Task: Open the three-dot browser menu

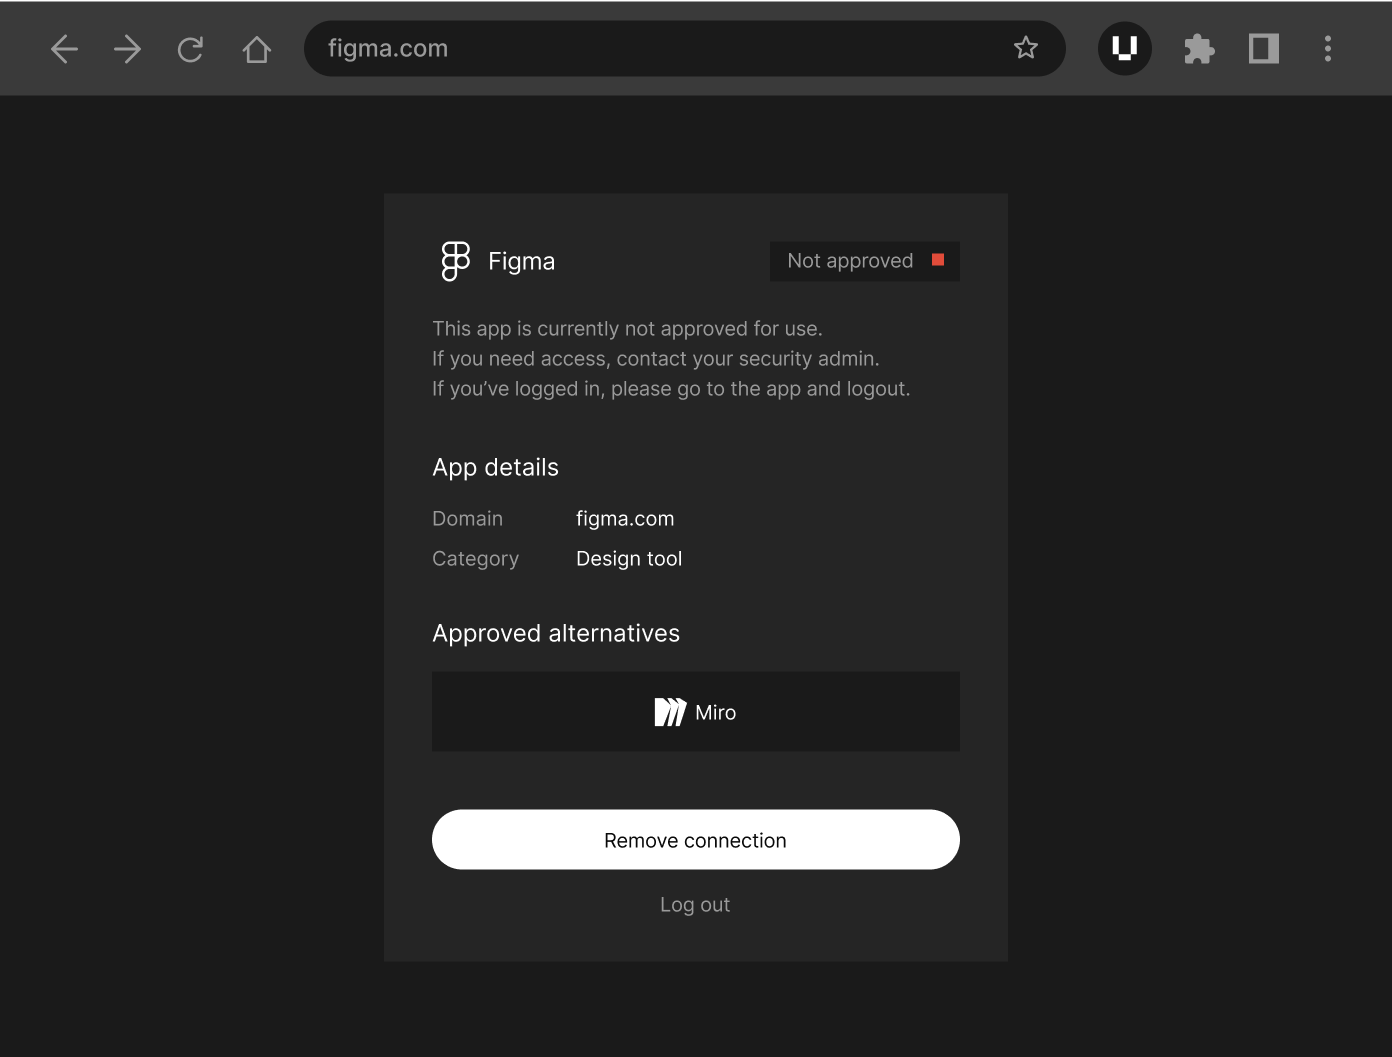Action: tap(1328, 49)
